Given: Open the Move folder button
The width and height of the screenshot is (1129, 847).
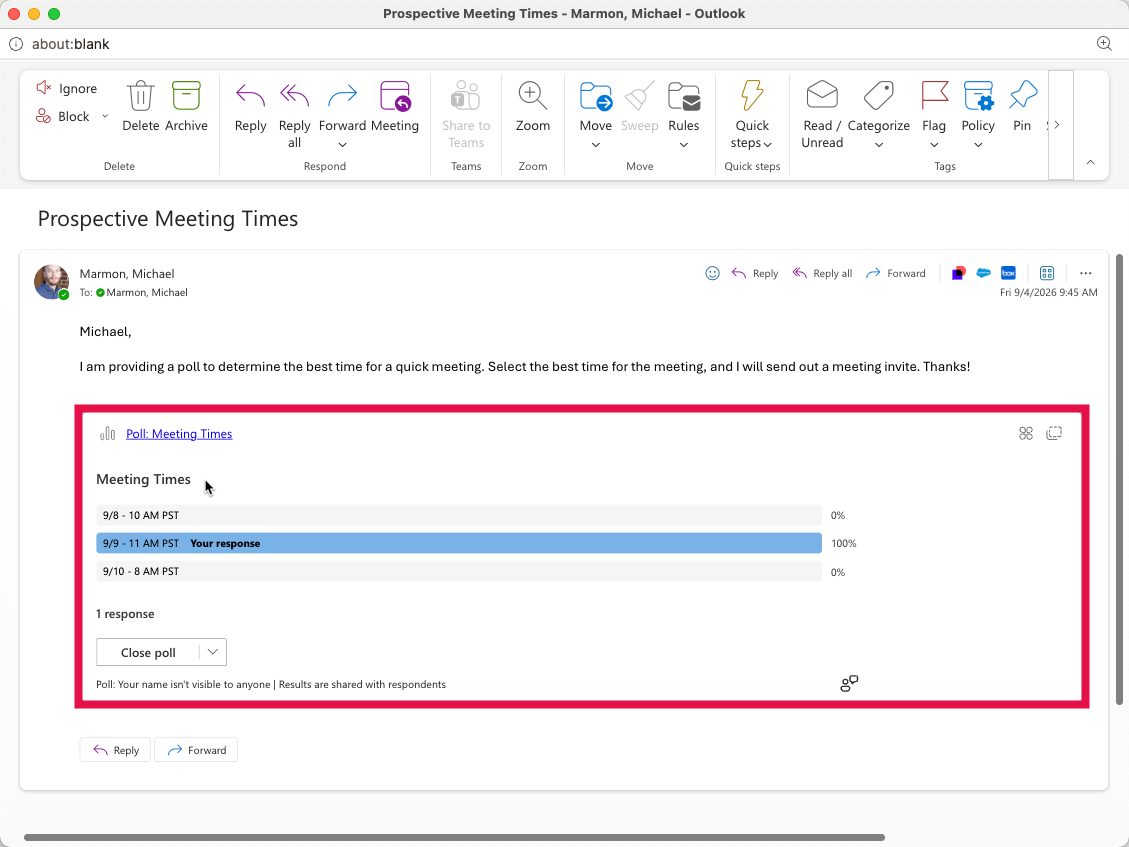Looking at the screenshot, I should [595, 106].
